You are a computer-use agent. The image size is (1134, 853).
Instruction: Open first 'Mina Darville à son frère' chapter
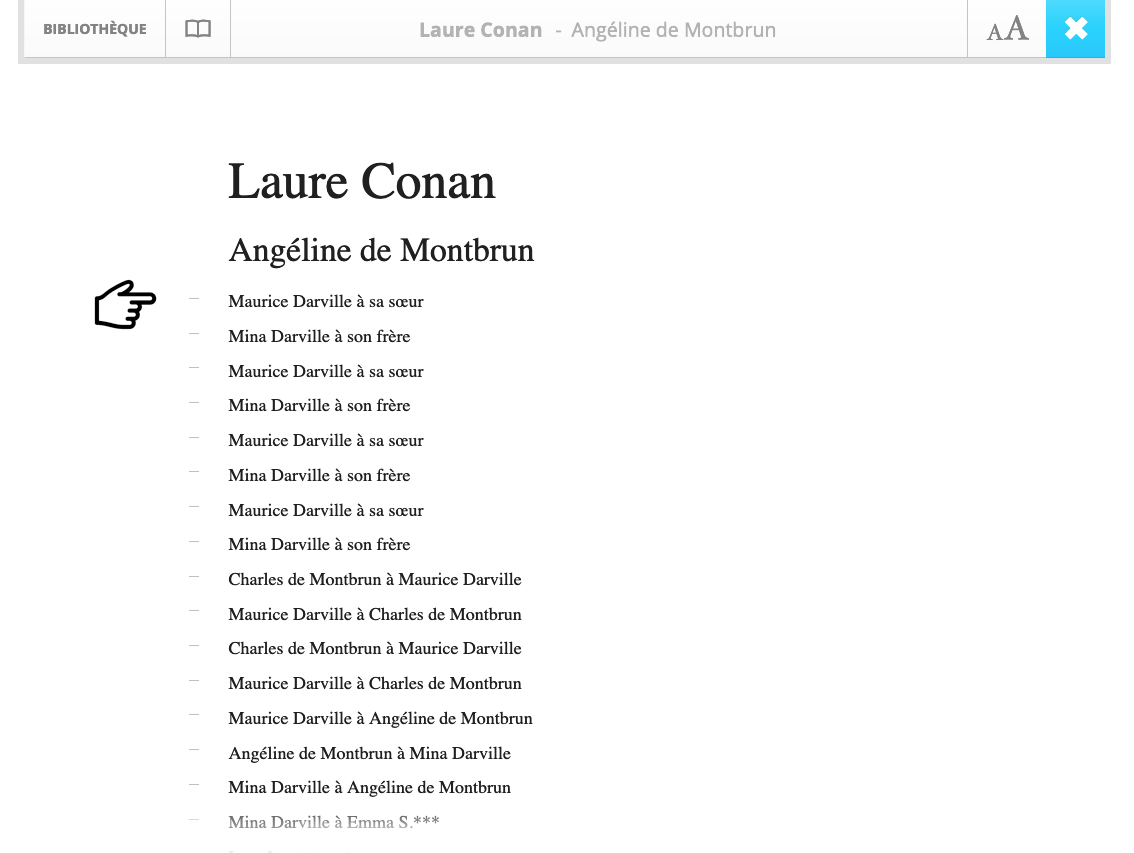point(319,337)
